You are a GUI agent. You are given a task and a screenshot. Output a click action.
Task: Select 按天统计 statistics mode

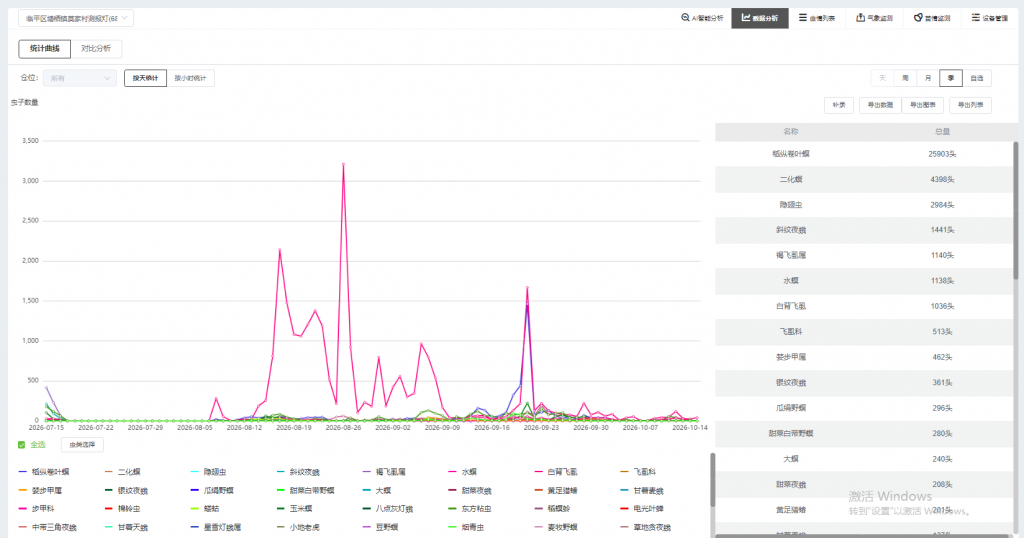(146, 78)
